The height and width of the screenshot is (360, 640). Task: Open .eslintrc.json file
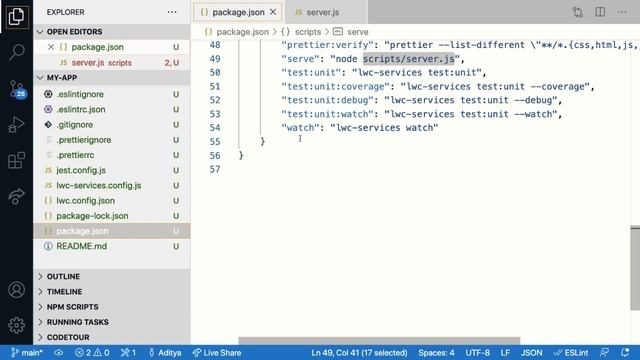[x=112, y=109]
